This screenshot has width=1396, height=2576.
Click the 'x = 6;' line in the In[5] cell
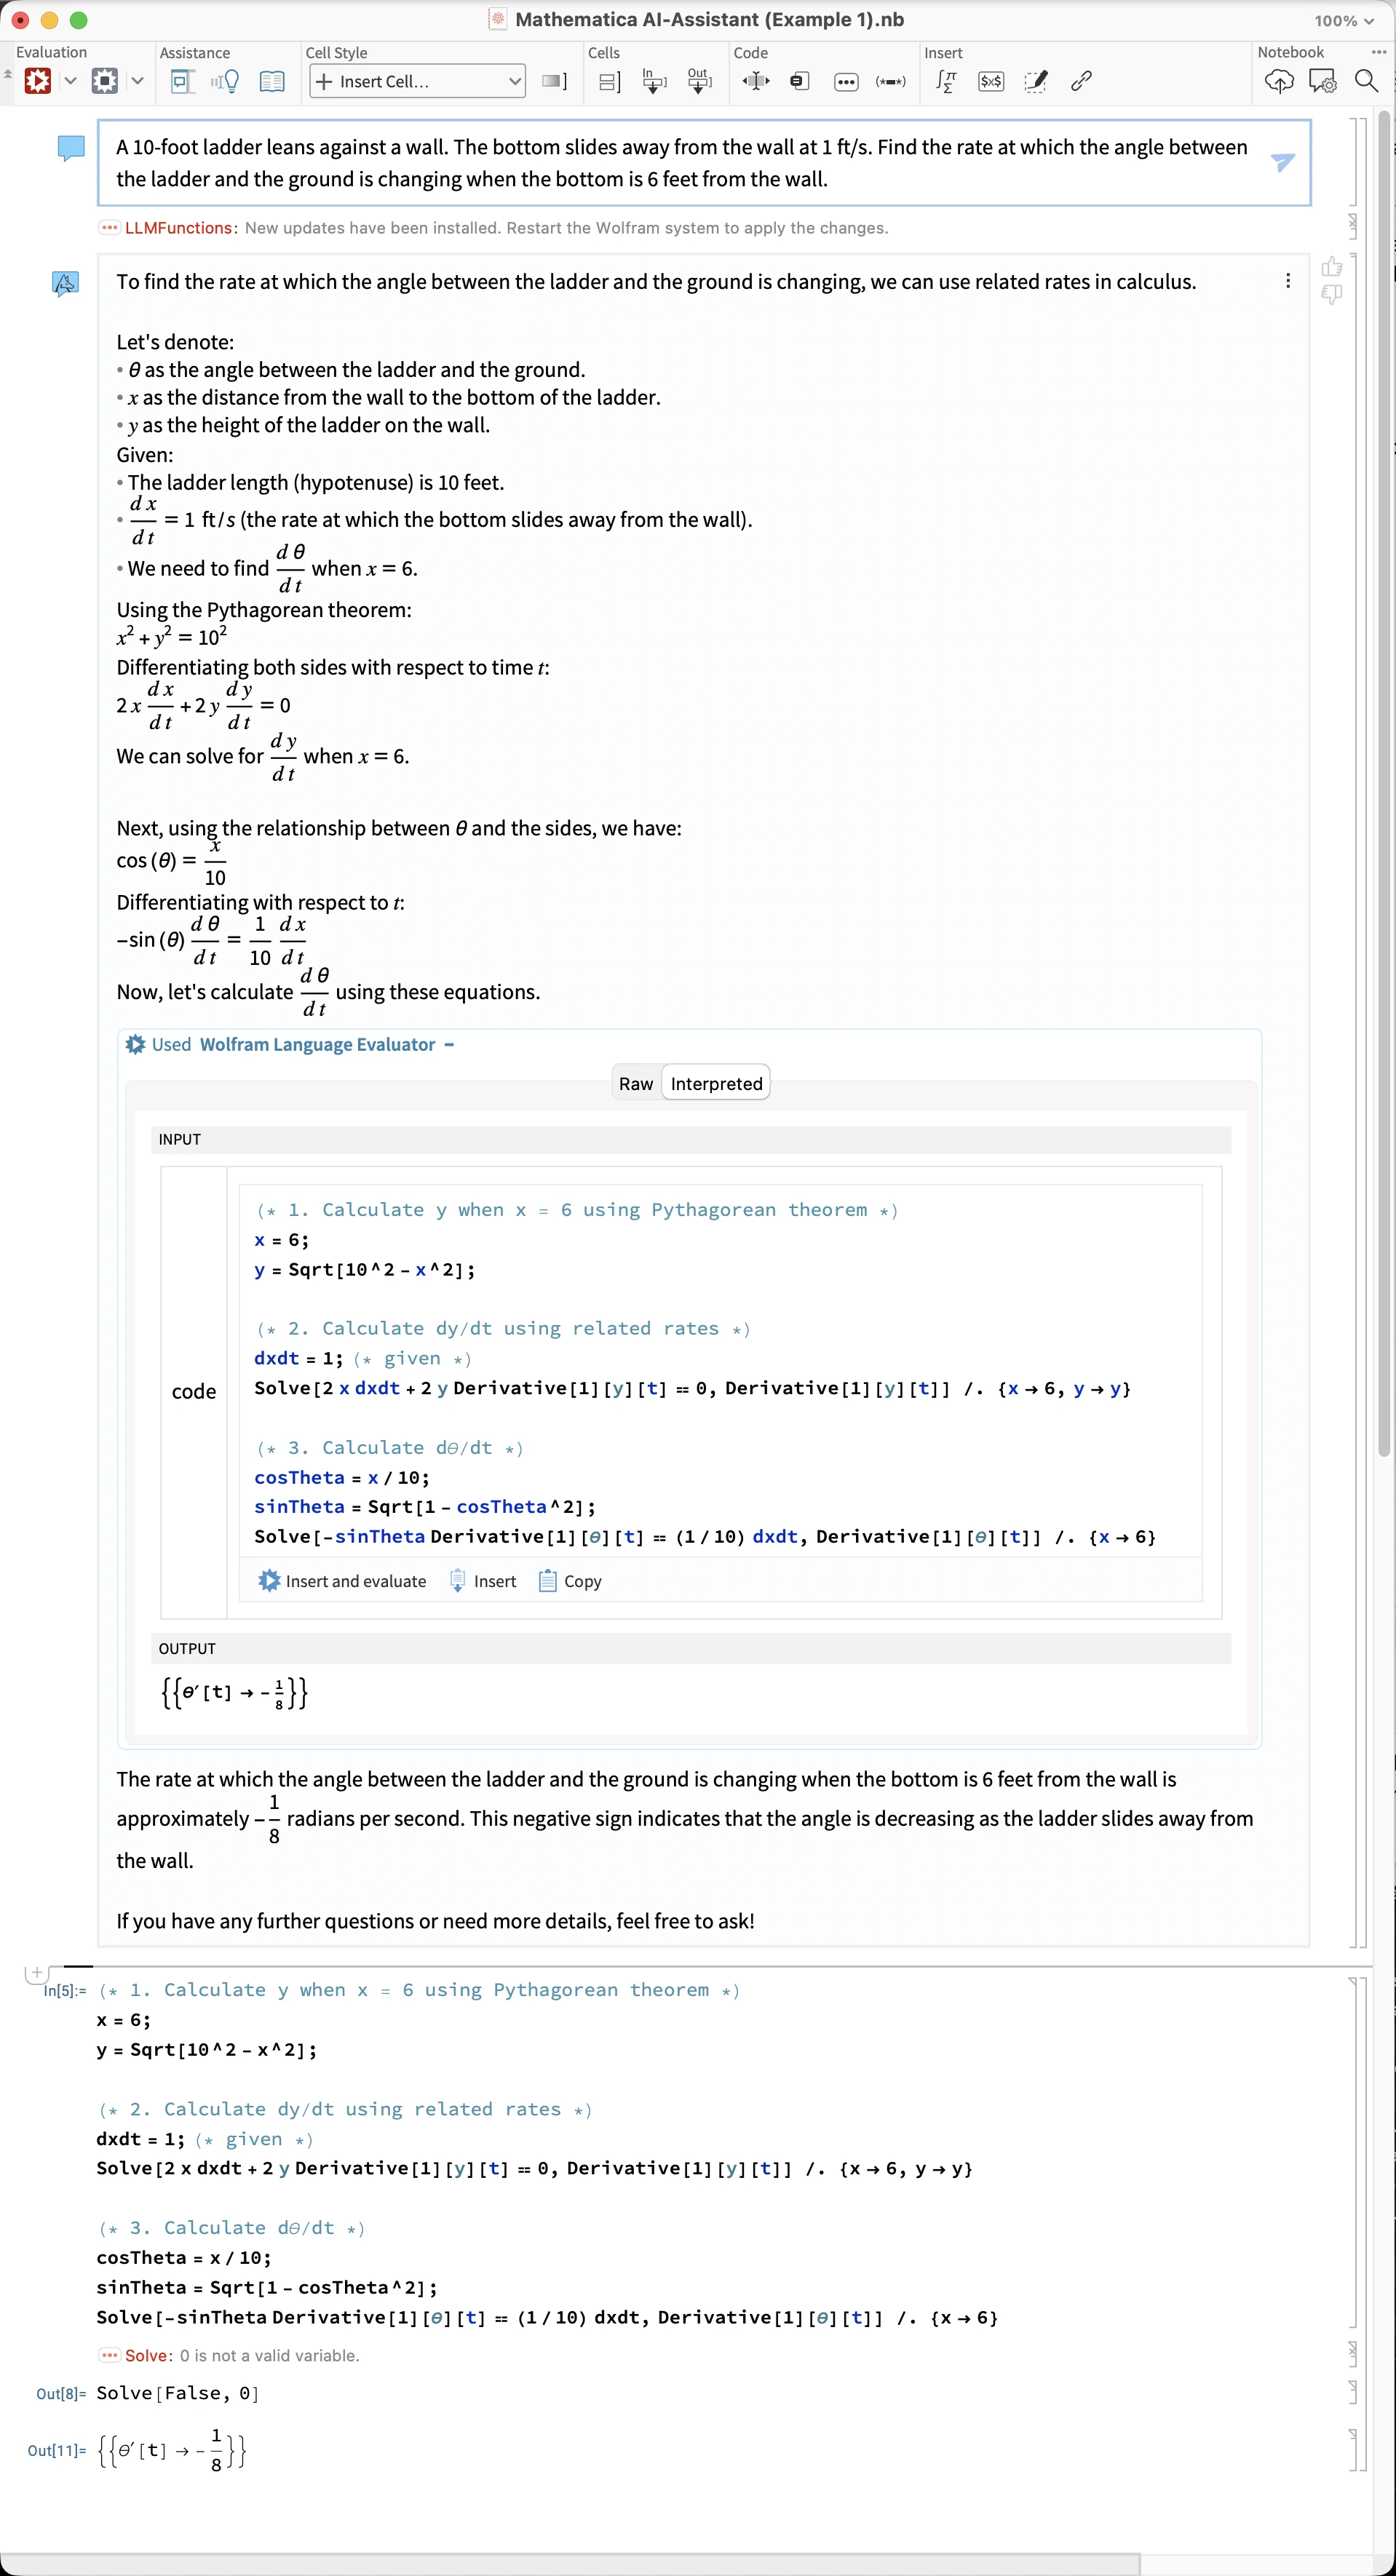(124, 2020)
